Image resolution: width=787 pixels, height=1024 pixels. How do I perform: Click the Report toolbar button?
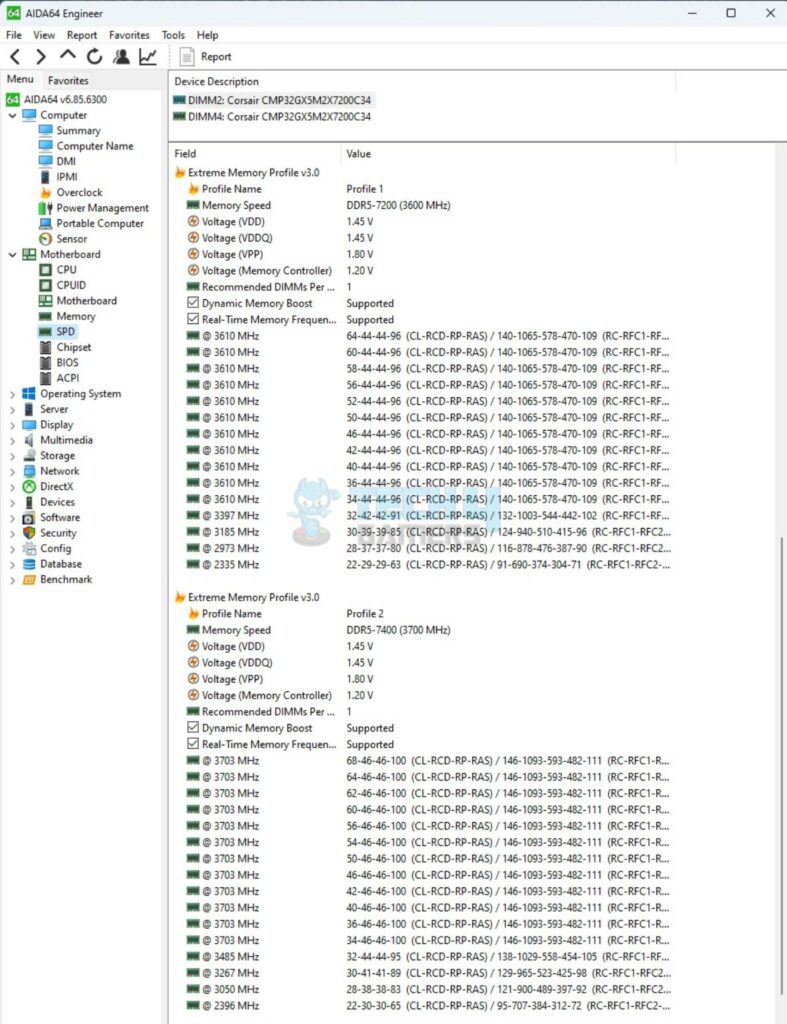click(x=206, y=57)
